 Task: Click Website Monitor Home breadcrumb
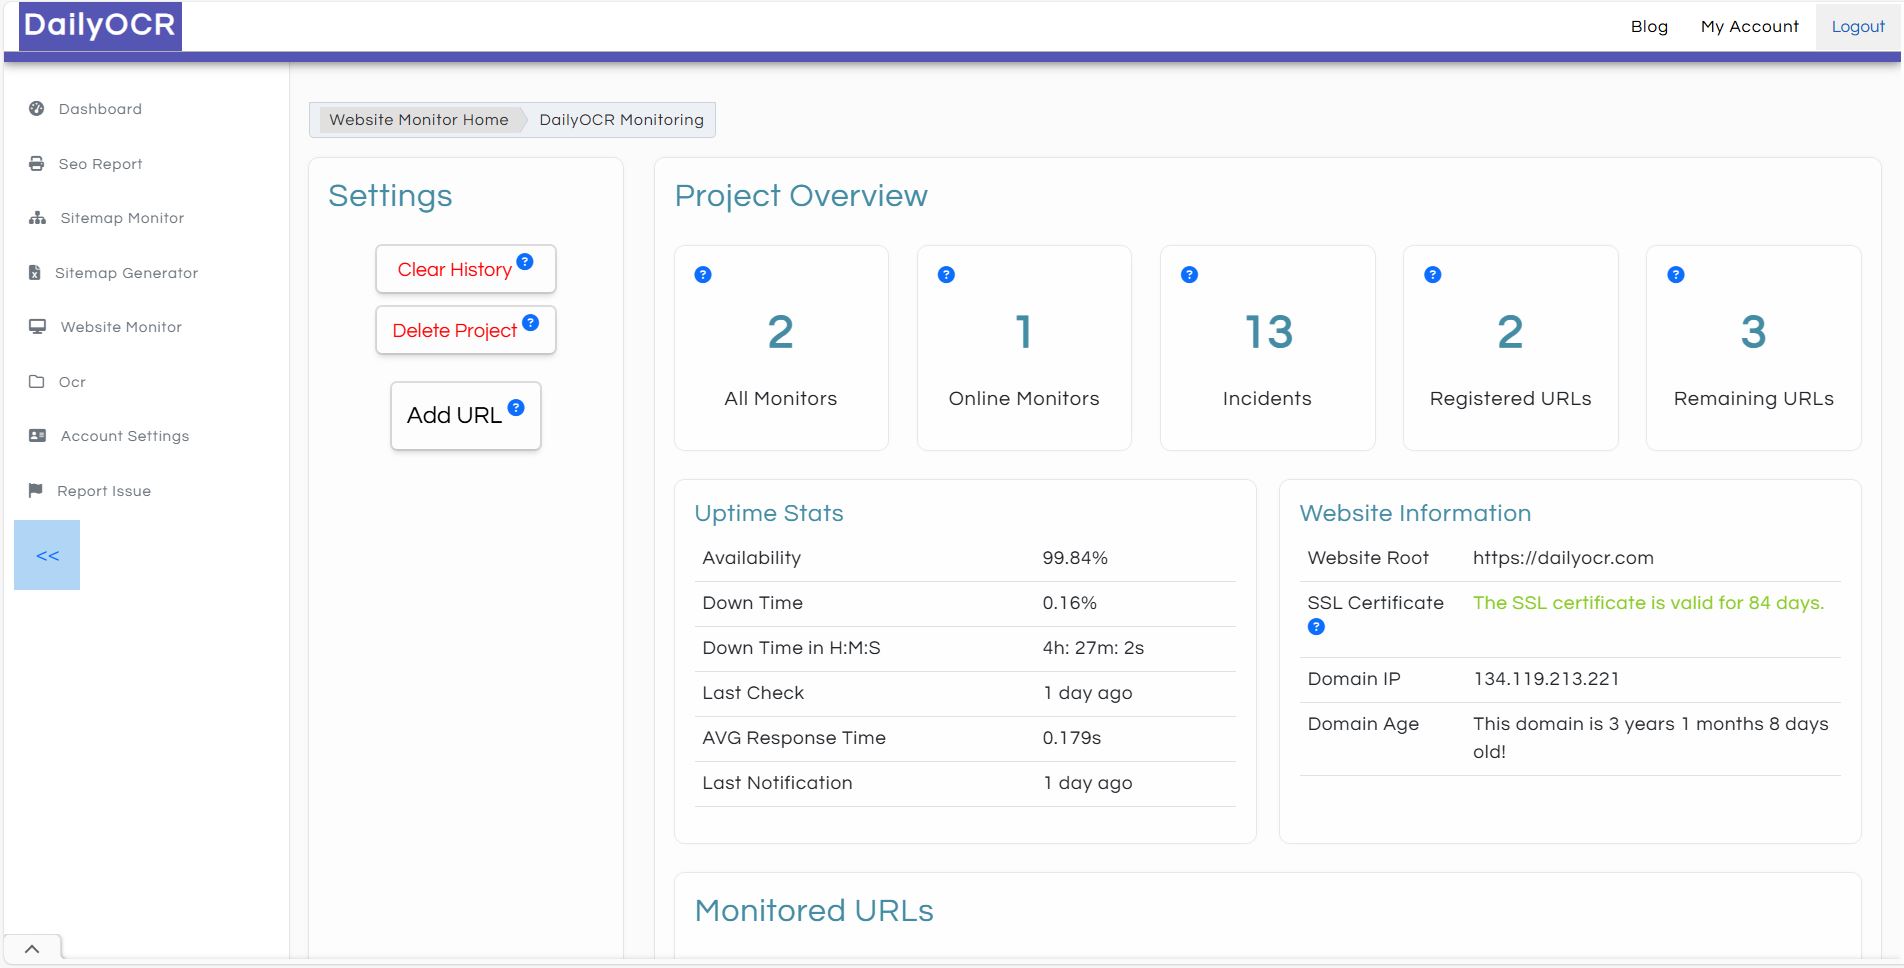pyautogui.click(x=419, y=120)
